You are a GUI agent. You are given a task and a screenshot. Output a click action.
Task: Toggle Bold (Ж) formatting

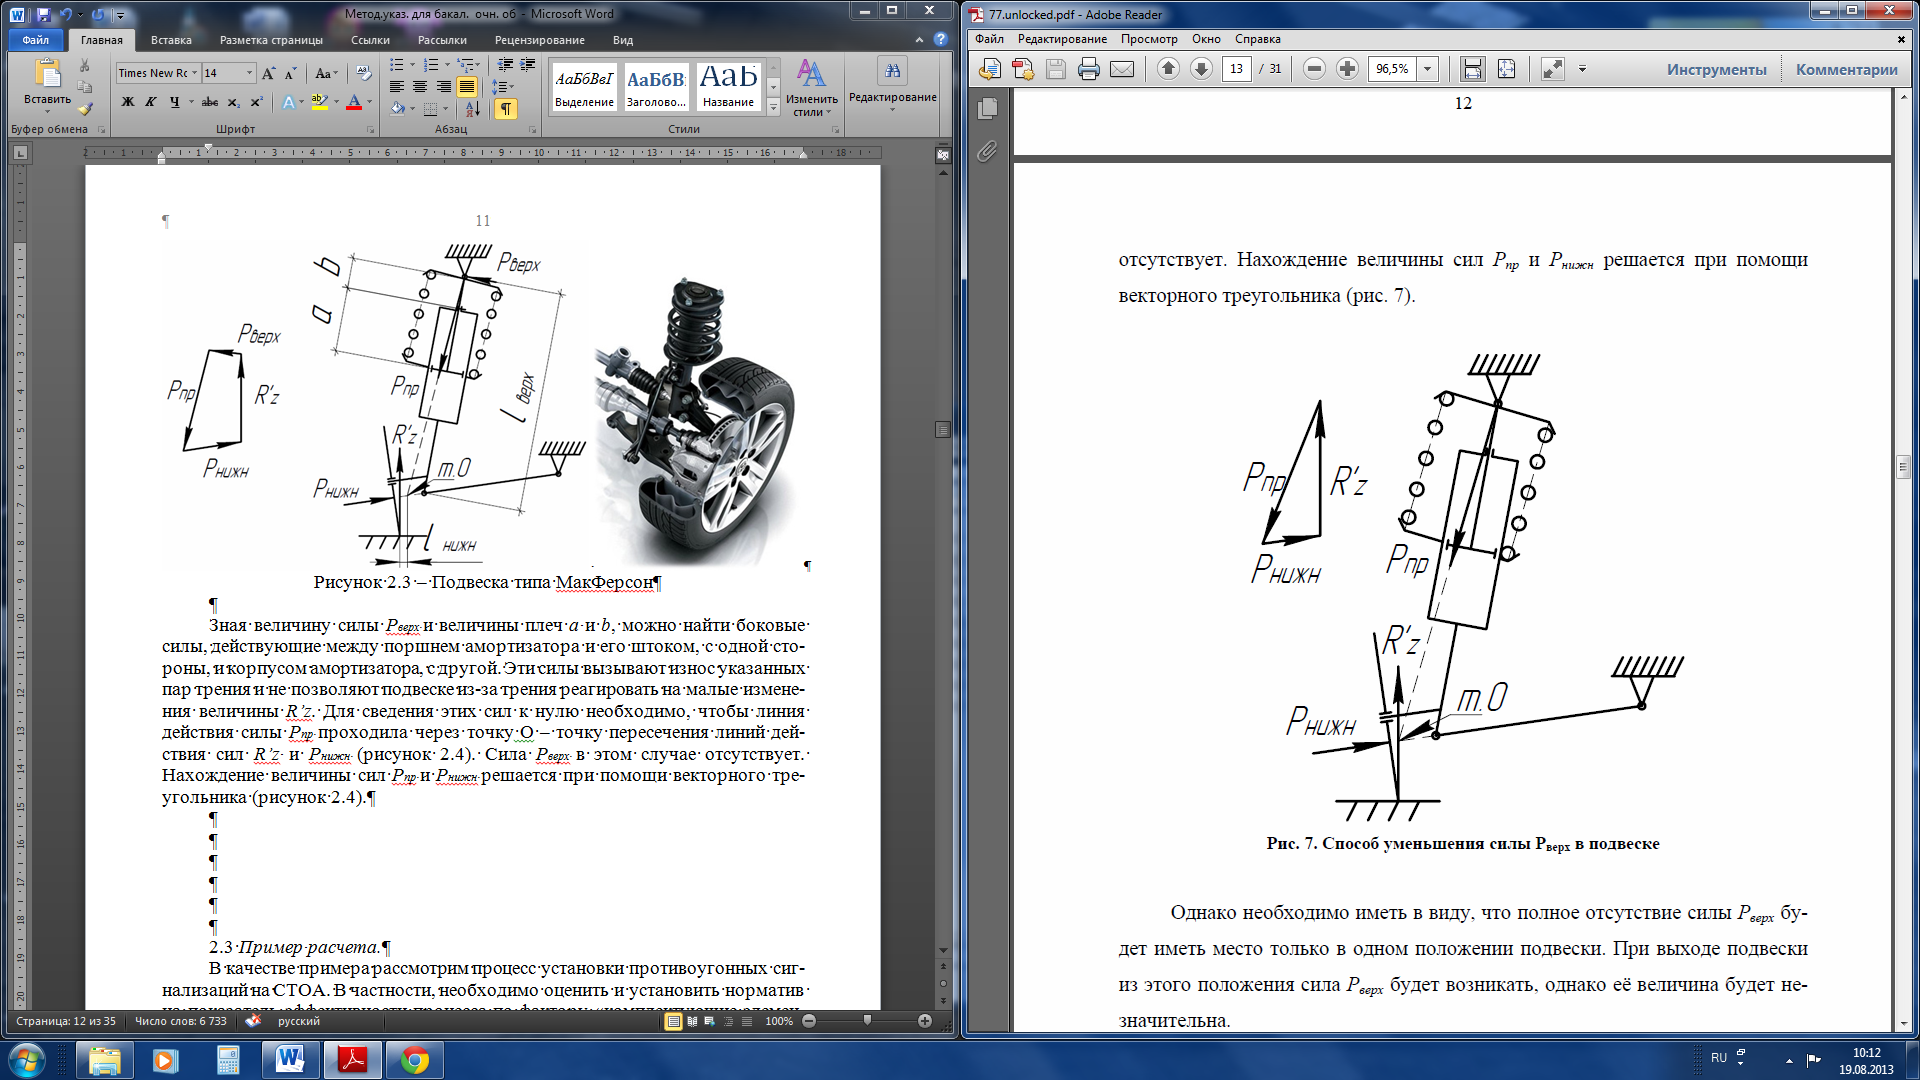(127, 102)
